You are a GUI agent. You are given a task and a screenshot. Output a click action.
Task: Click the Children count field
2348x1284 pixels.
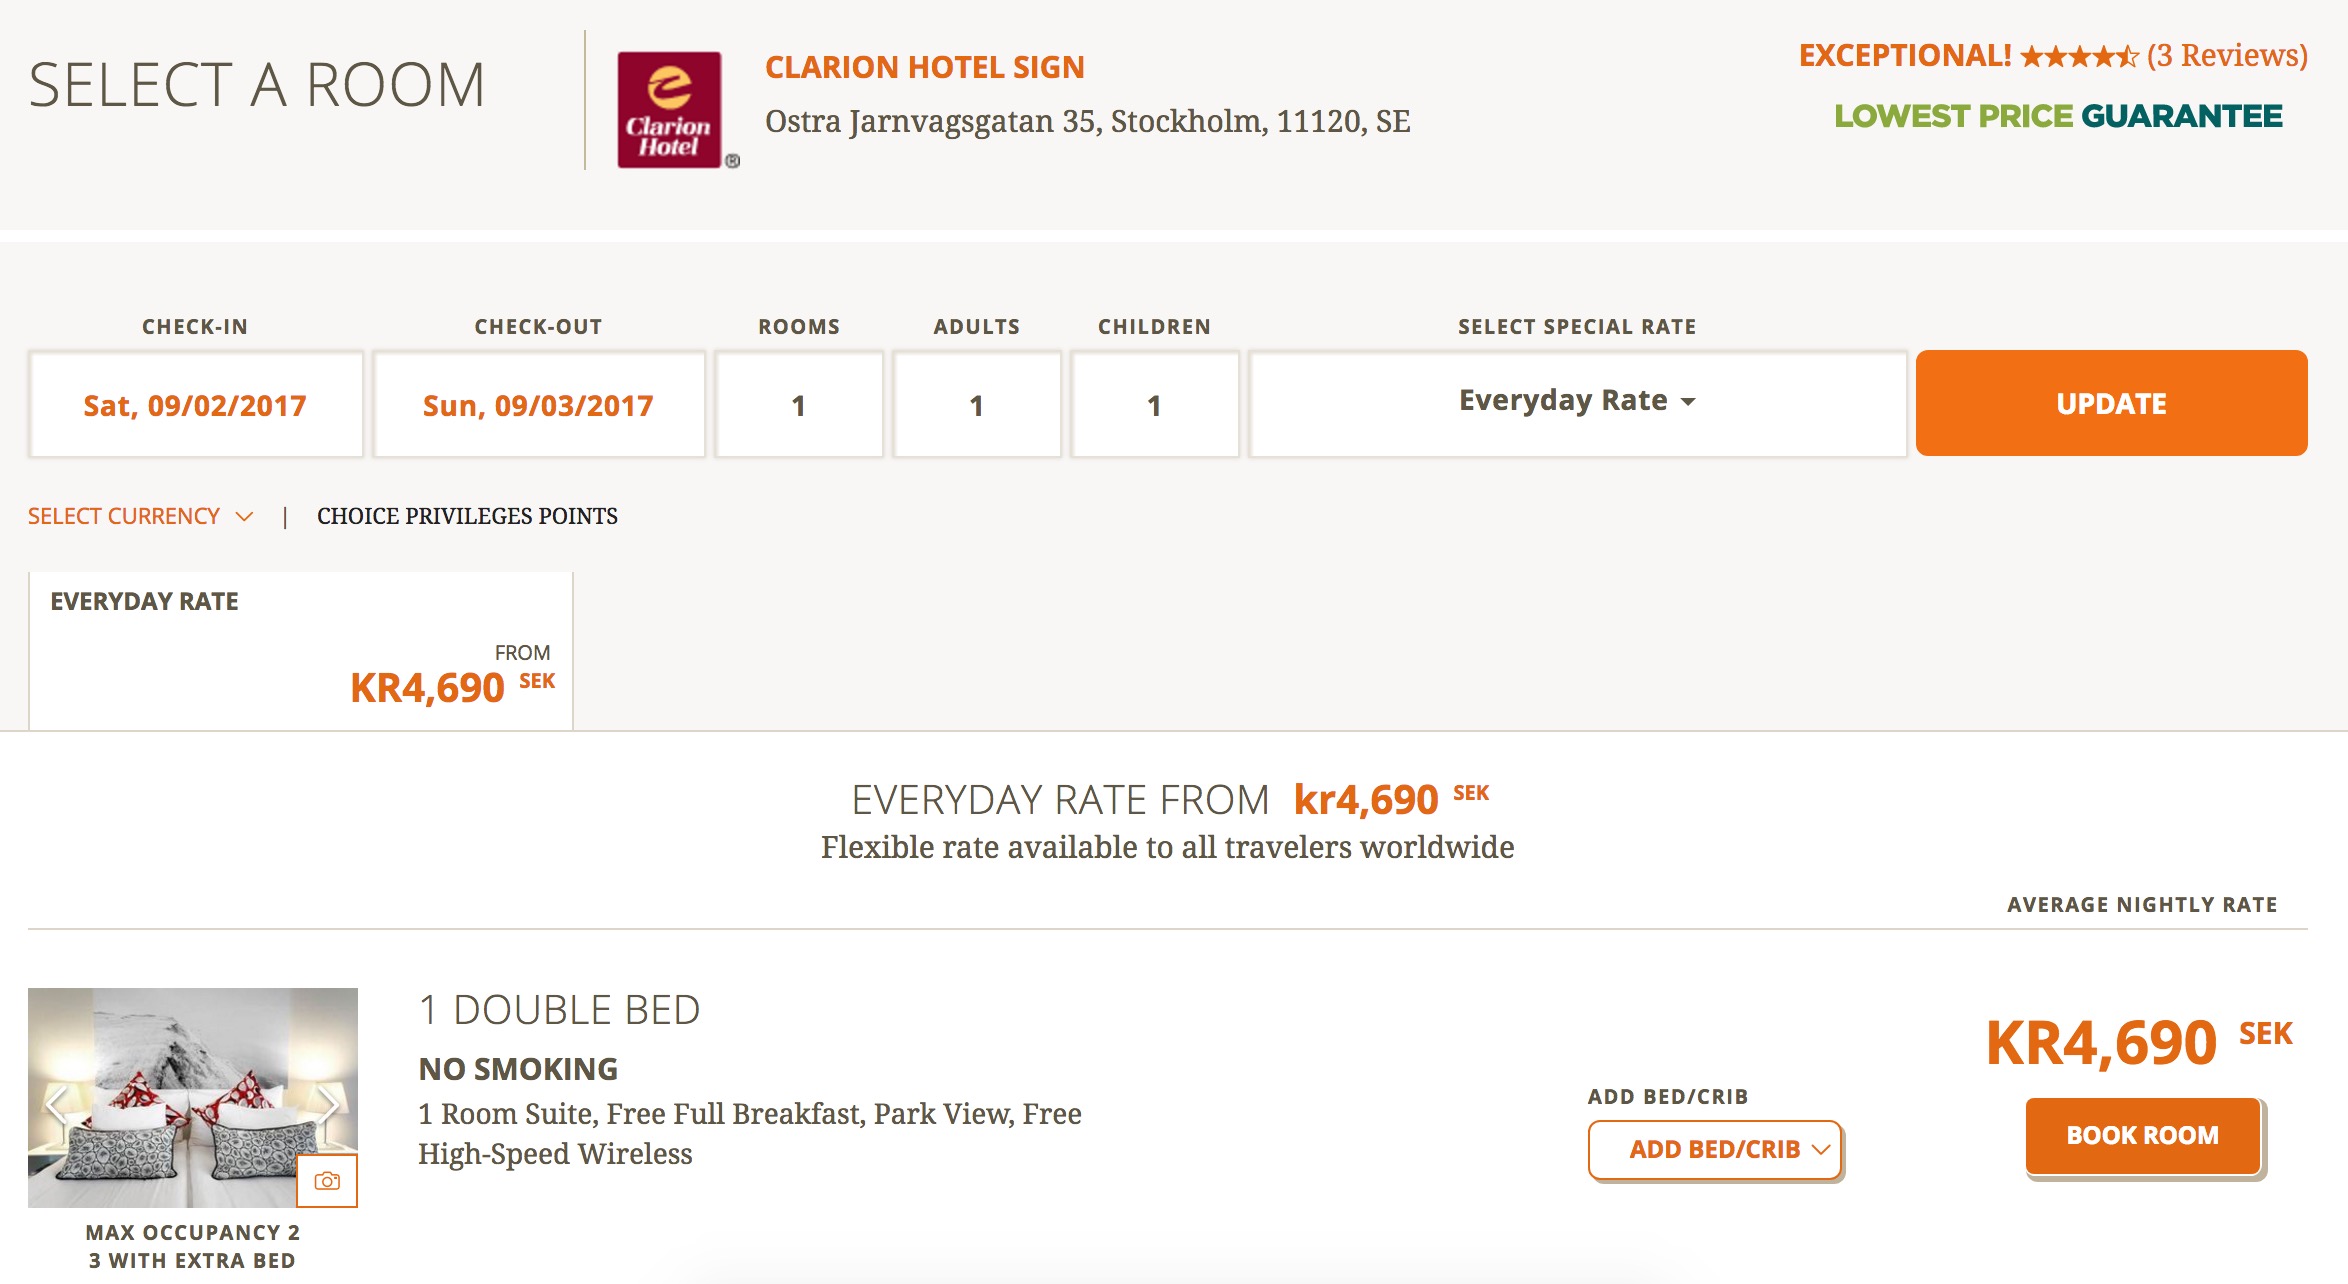click(x=1154, y=404)
